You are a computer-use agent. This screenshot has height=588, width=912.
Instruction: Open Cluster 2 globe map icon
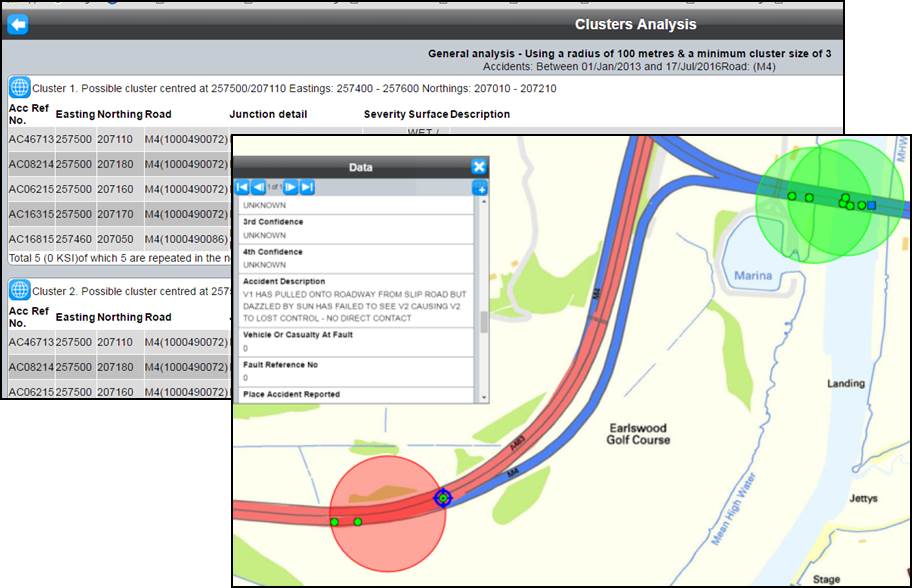coord(19,290)
